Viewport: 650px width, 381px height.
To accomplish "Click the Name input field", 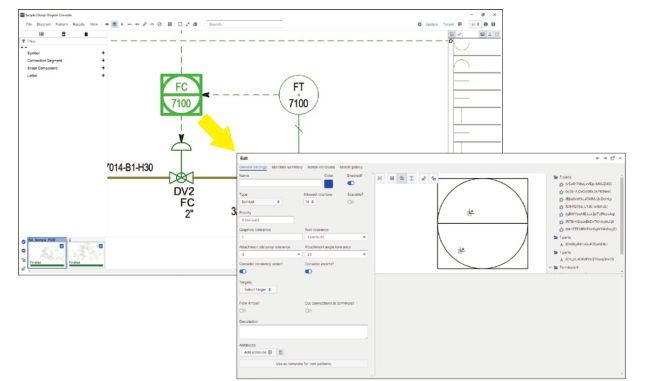I will (x=280, y=183).
